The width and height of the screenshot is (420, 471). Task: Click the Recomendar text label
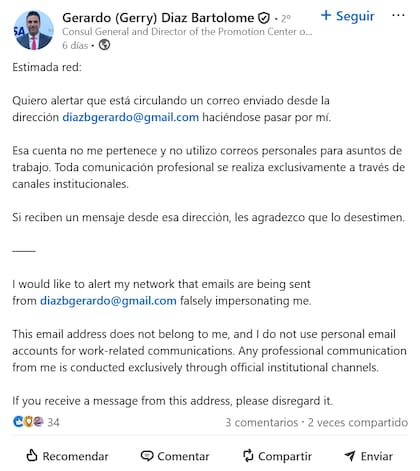(75, 456)
